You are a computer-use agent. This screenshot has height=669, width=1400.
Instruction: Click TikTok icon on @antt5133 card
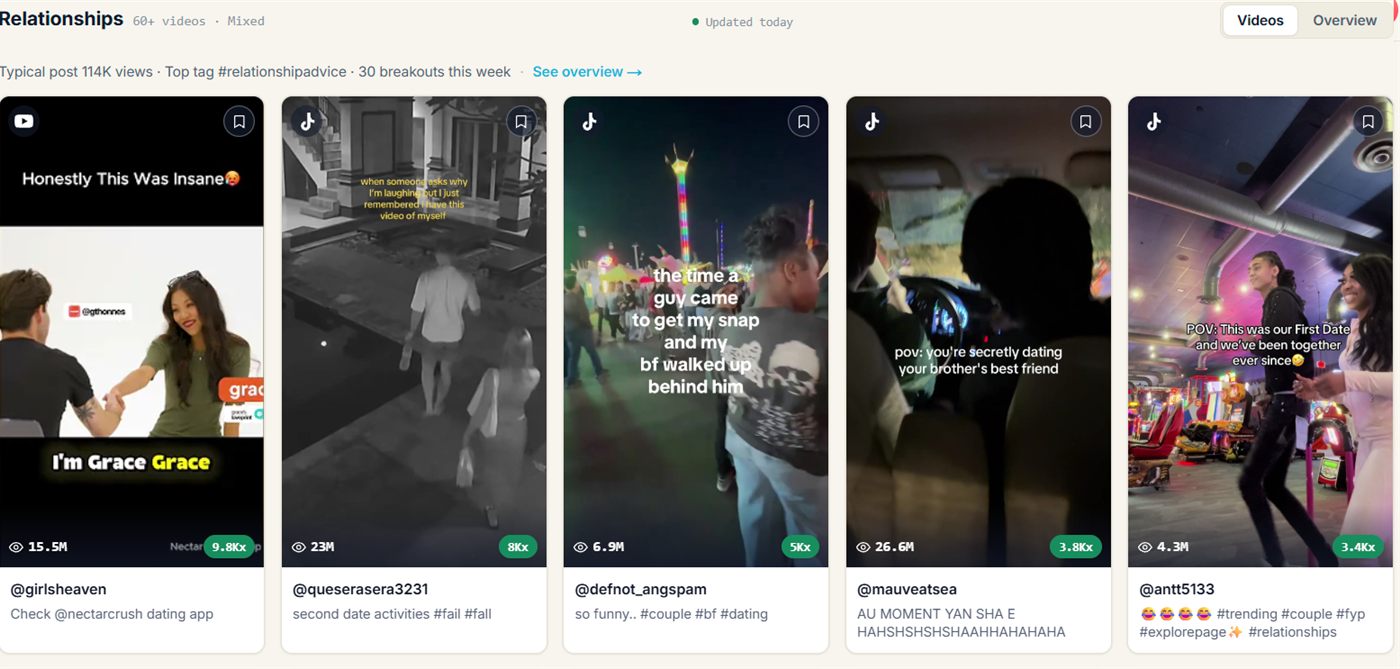(1153, 121)
